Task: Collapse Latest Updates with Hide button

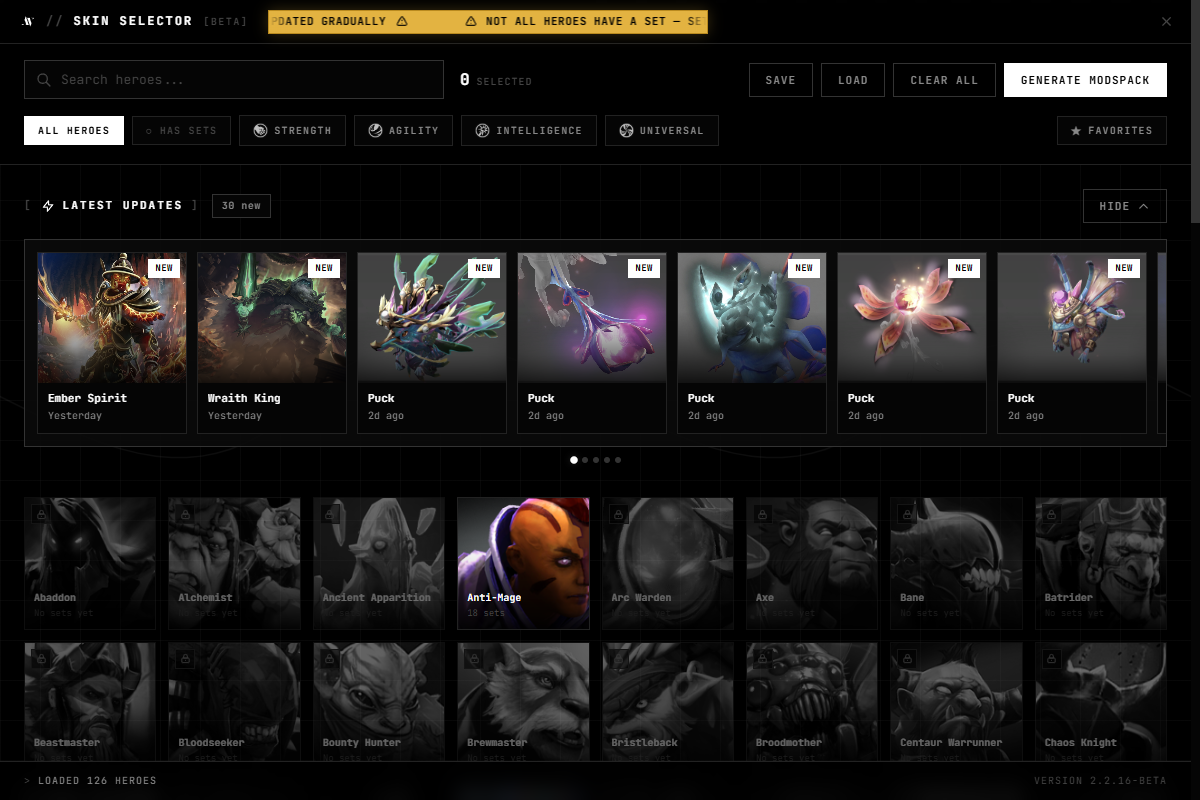Action: [1125, 206]
